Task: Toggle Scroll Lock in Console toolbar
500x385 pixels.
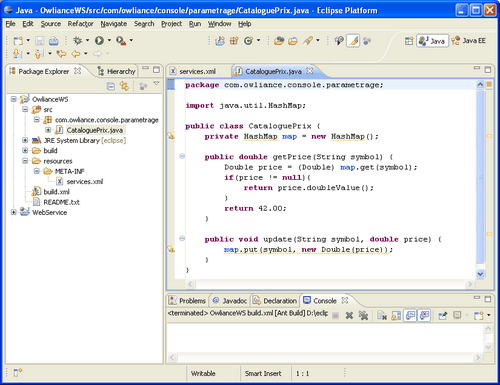Action: coord(396,315)
